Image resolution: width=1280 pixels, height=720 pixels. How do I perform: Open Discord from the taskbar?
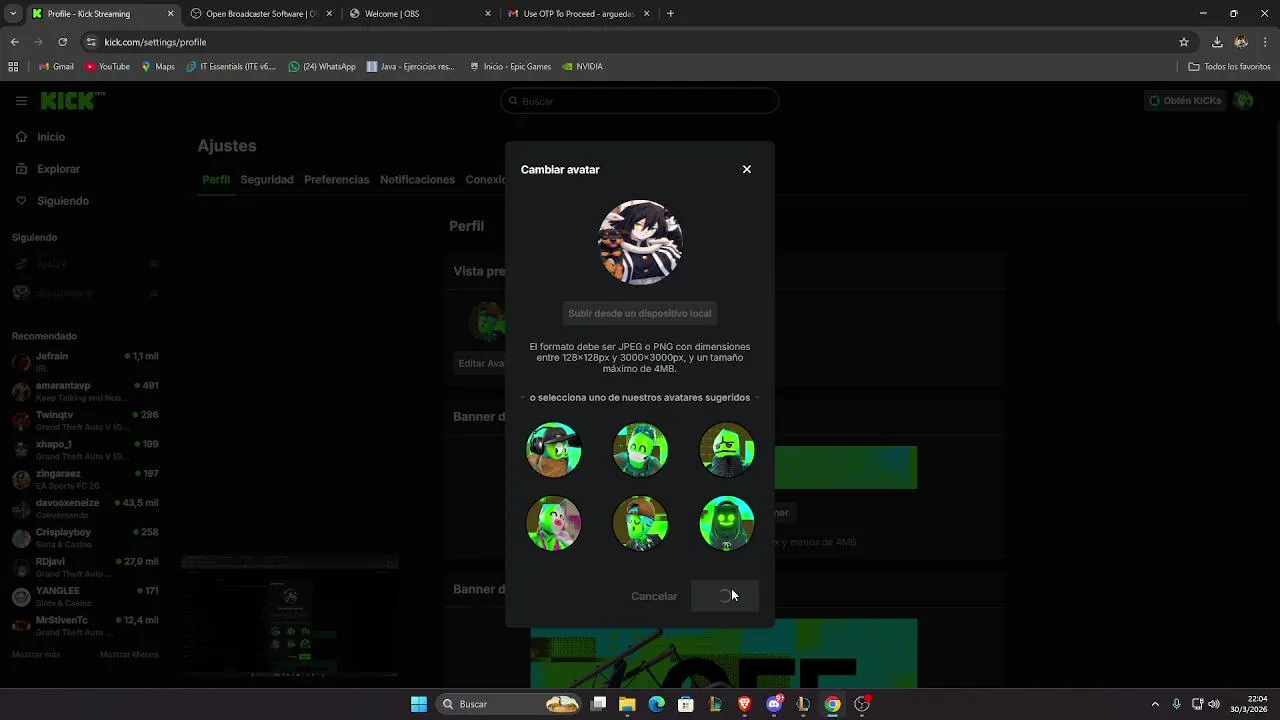(774, 704)
